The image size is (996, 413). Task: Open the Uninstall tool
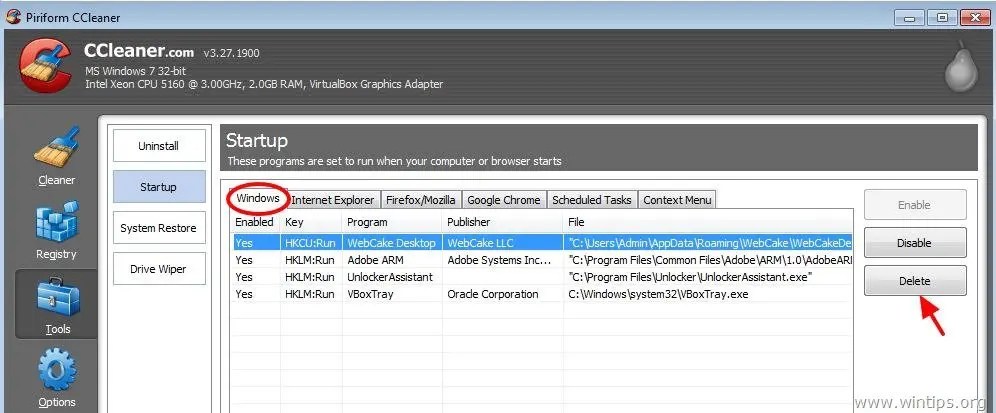(x=159, y=146)
